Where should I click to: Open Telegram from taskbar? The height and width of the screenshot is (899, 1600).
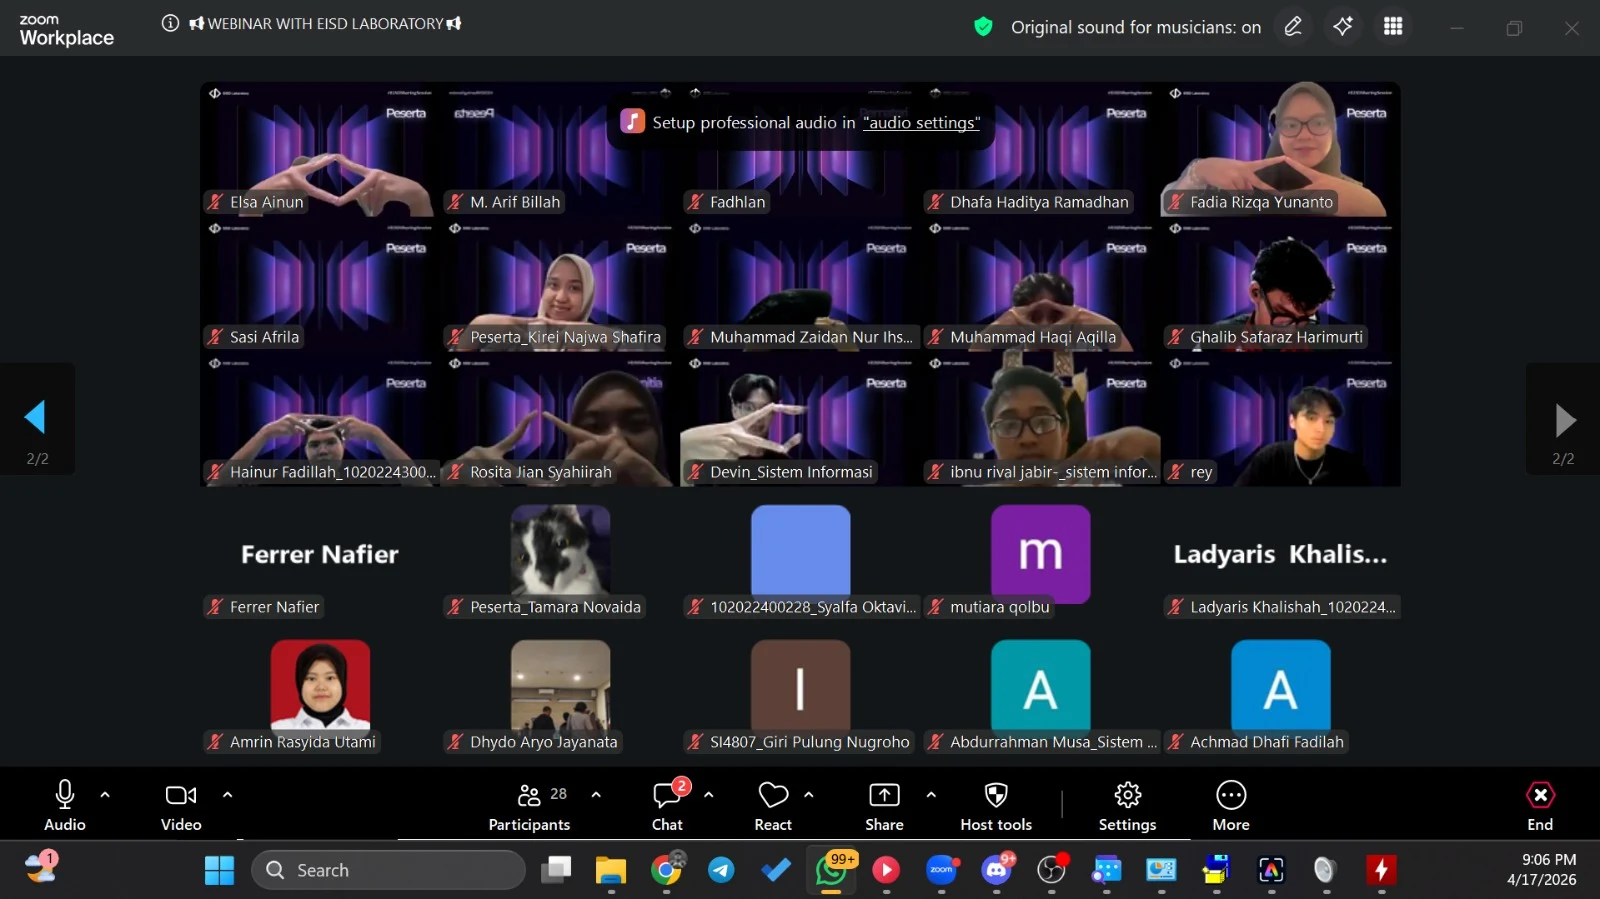pos(721,870)
